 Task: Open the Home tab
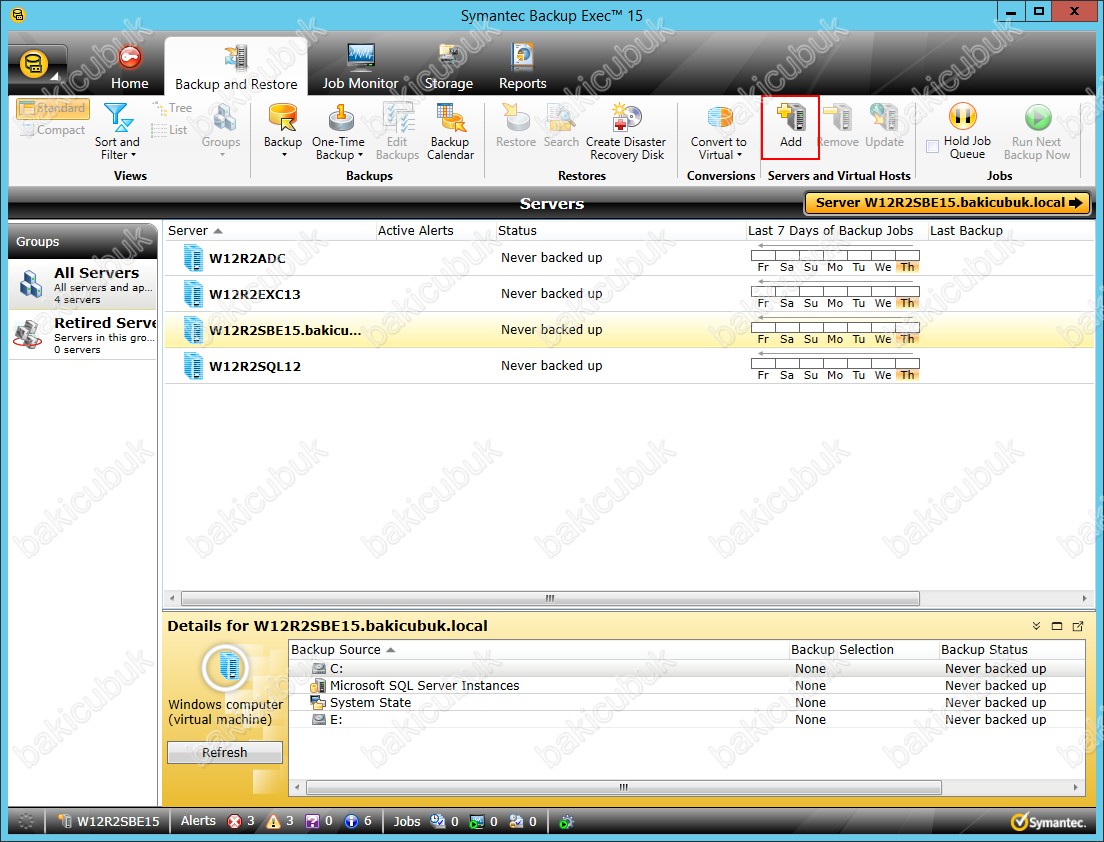point(130,68)
